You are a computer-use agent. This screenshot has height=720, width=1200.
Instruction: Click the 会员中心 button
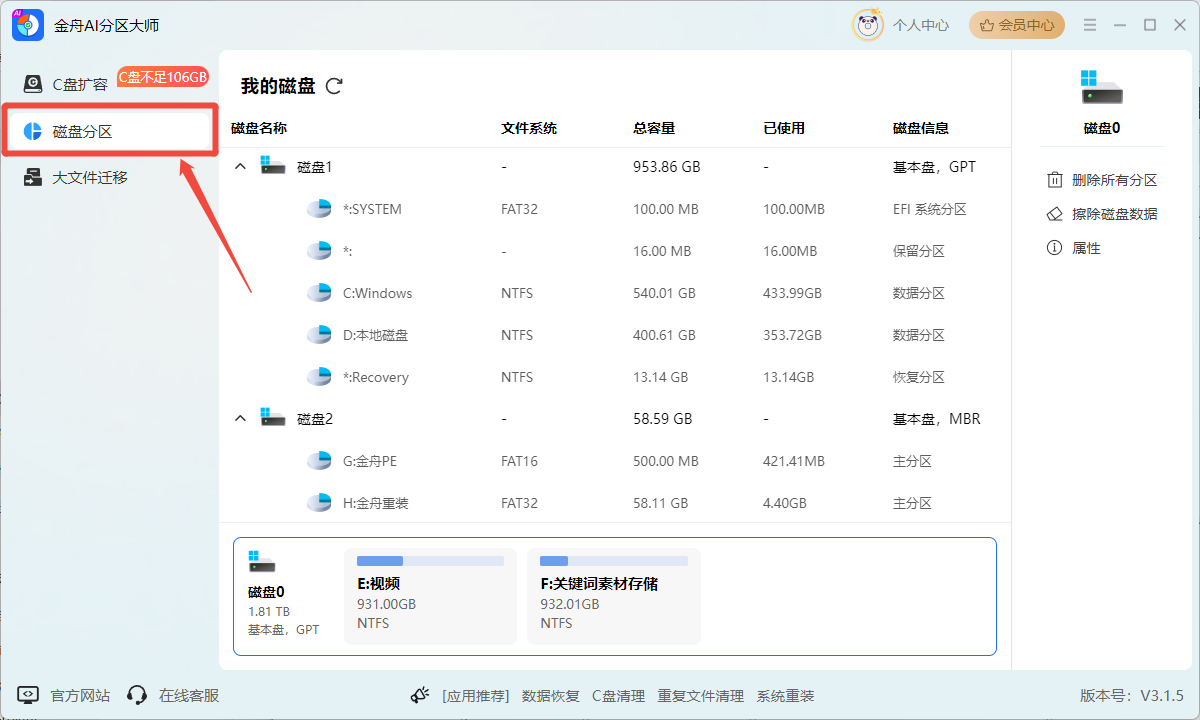[1016, 25]
